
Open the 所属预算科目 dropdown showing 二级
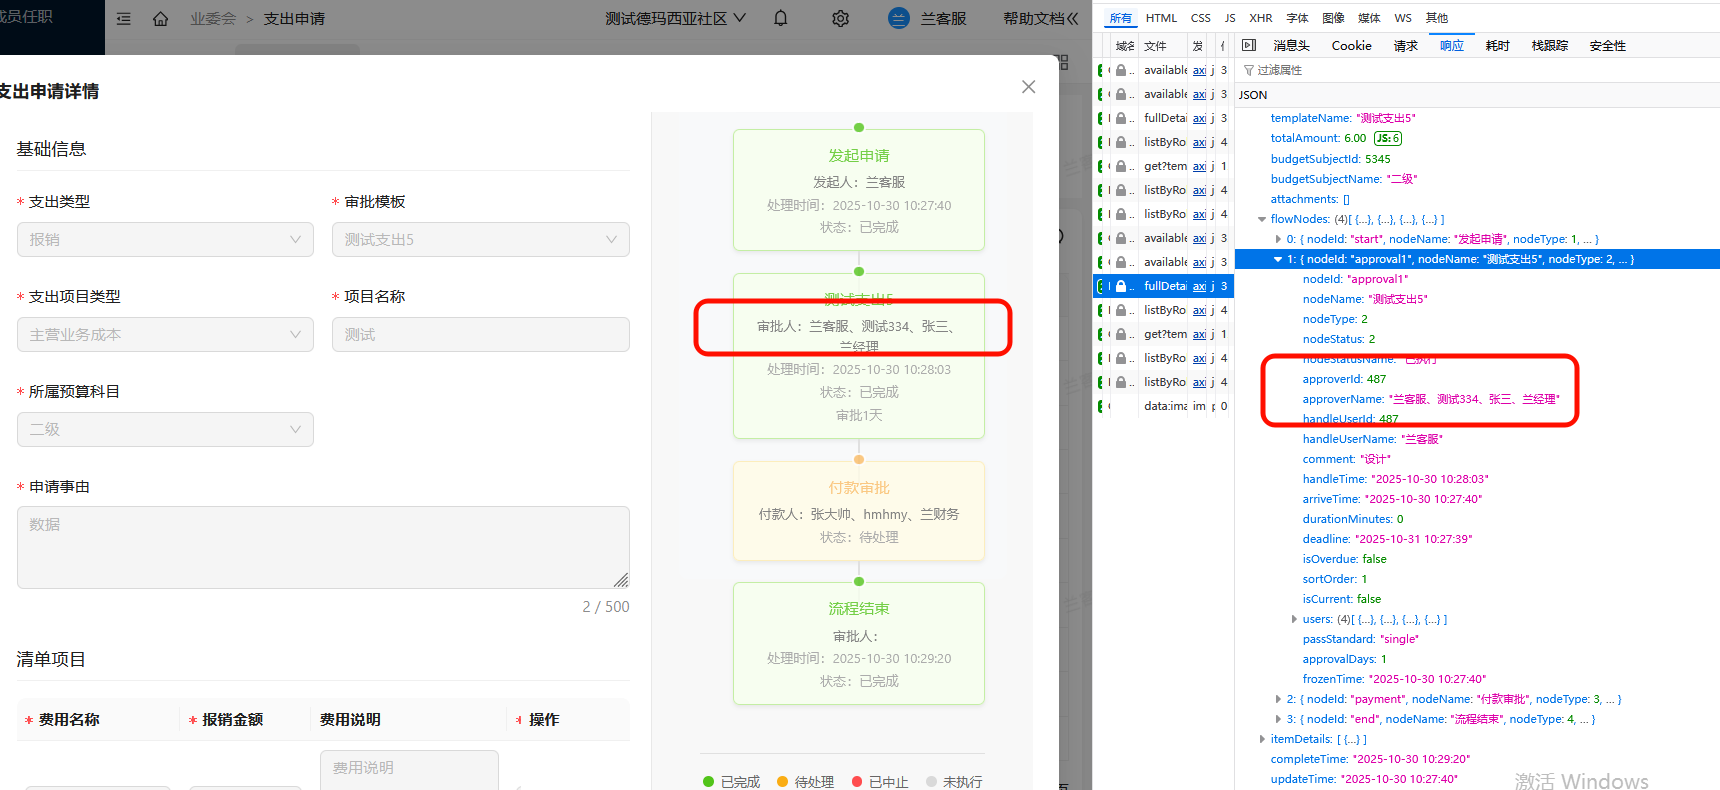(x=165, y=429)
